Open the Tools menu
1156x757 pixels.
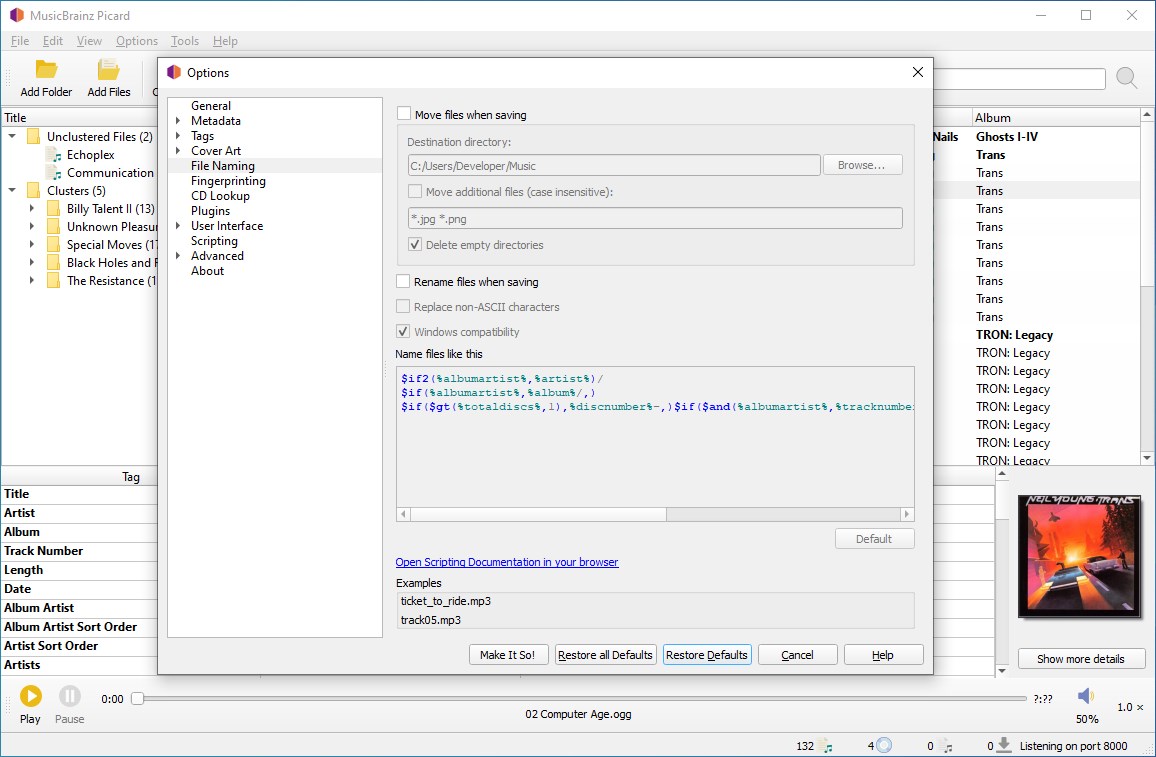coord(184,41)
